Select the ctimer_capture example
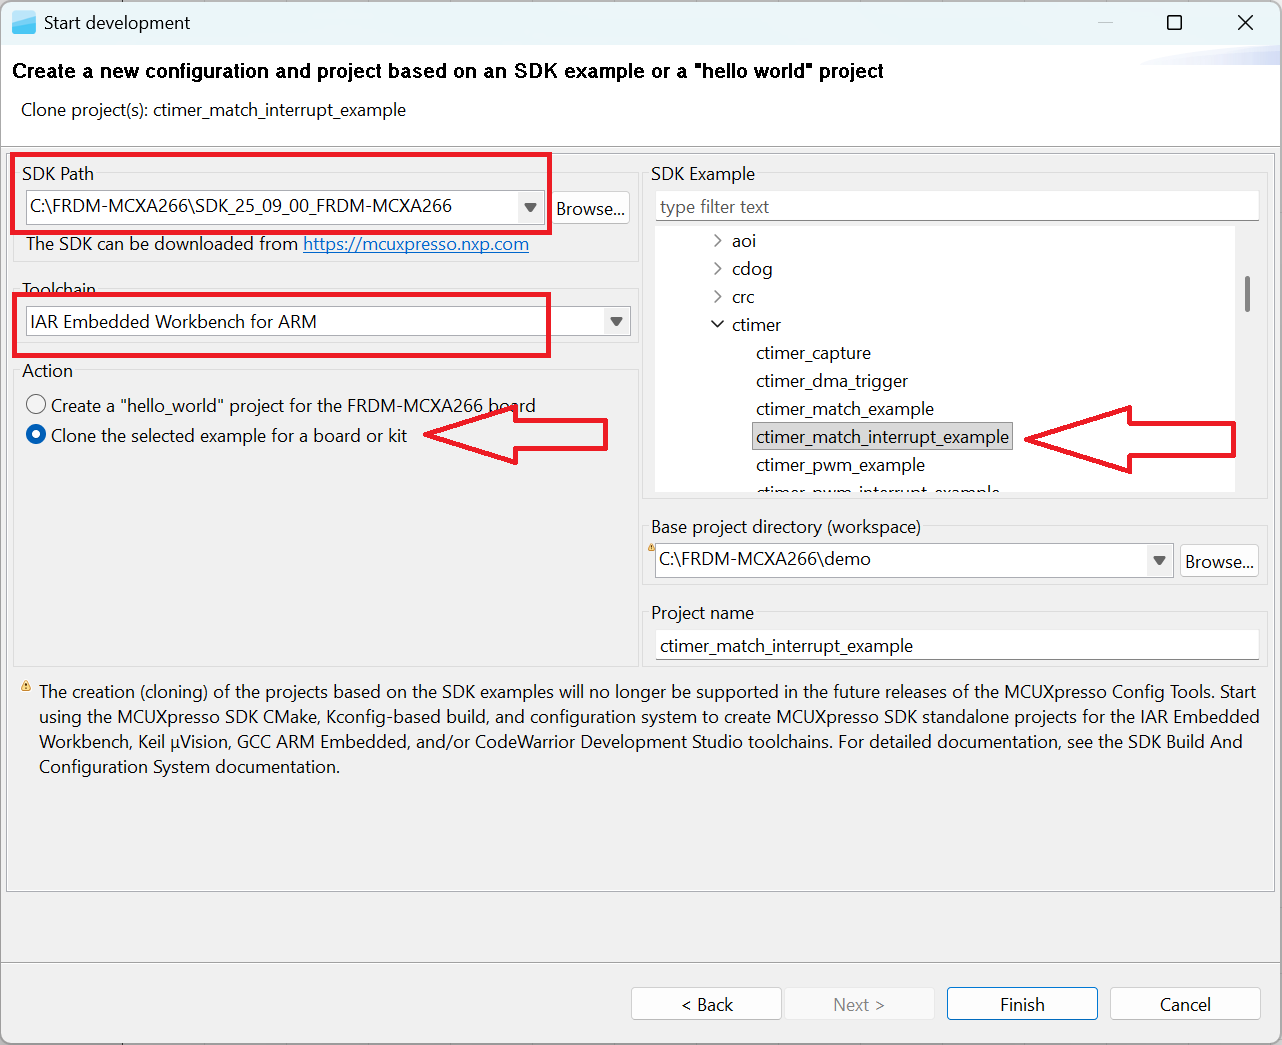This screenshot has width=1282, height=1045. (x=815, y=352)
